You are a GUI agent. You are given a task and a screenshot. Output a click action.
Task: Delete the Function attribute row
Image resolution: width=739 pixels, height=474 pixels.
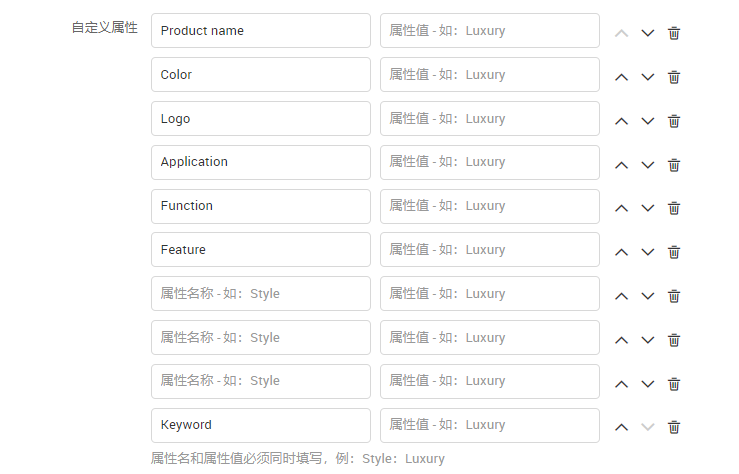674,208
